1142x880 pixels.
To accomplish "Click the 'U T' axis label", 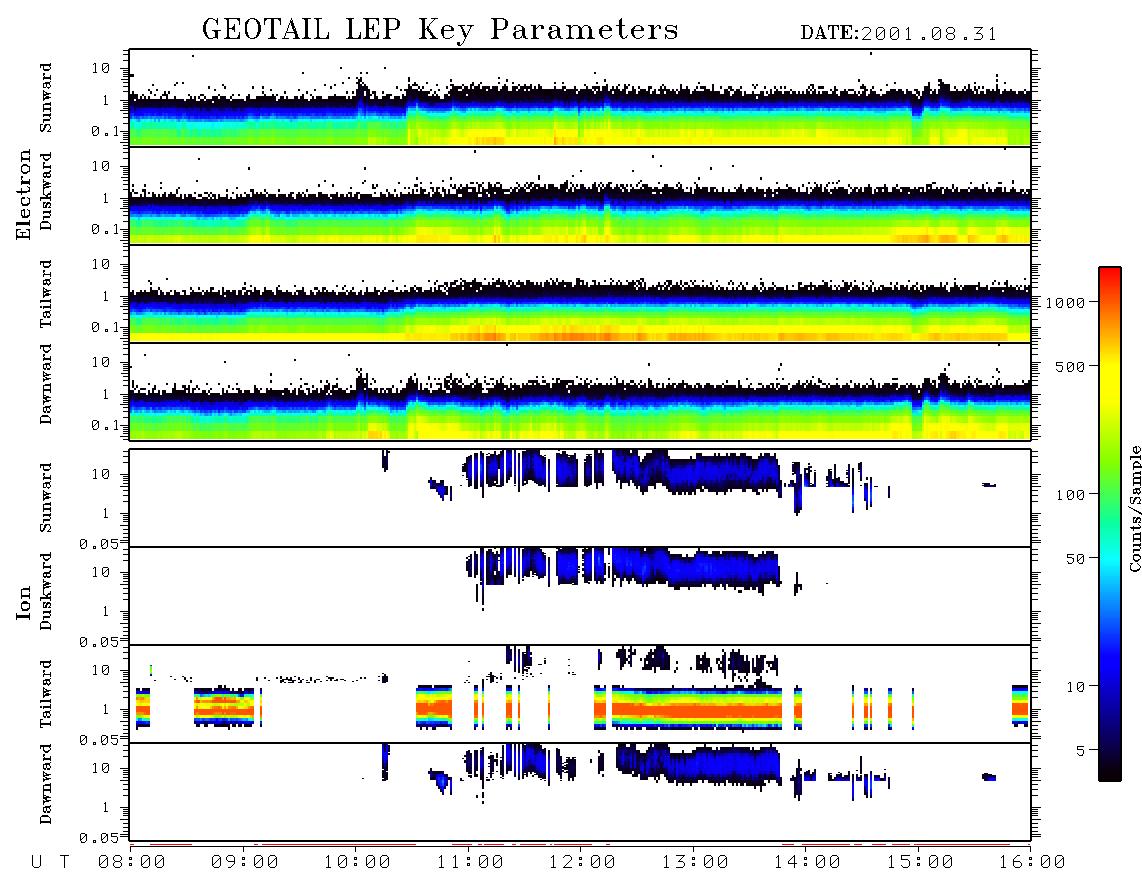I will tap(50, 863).
